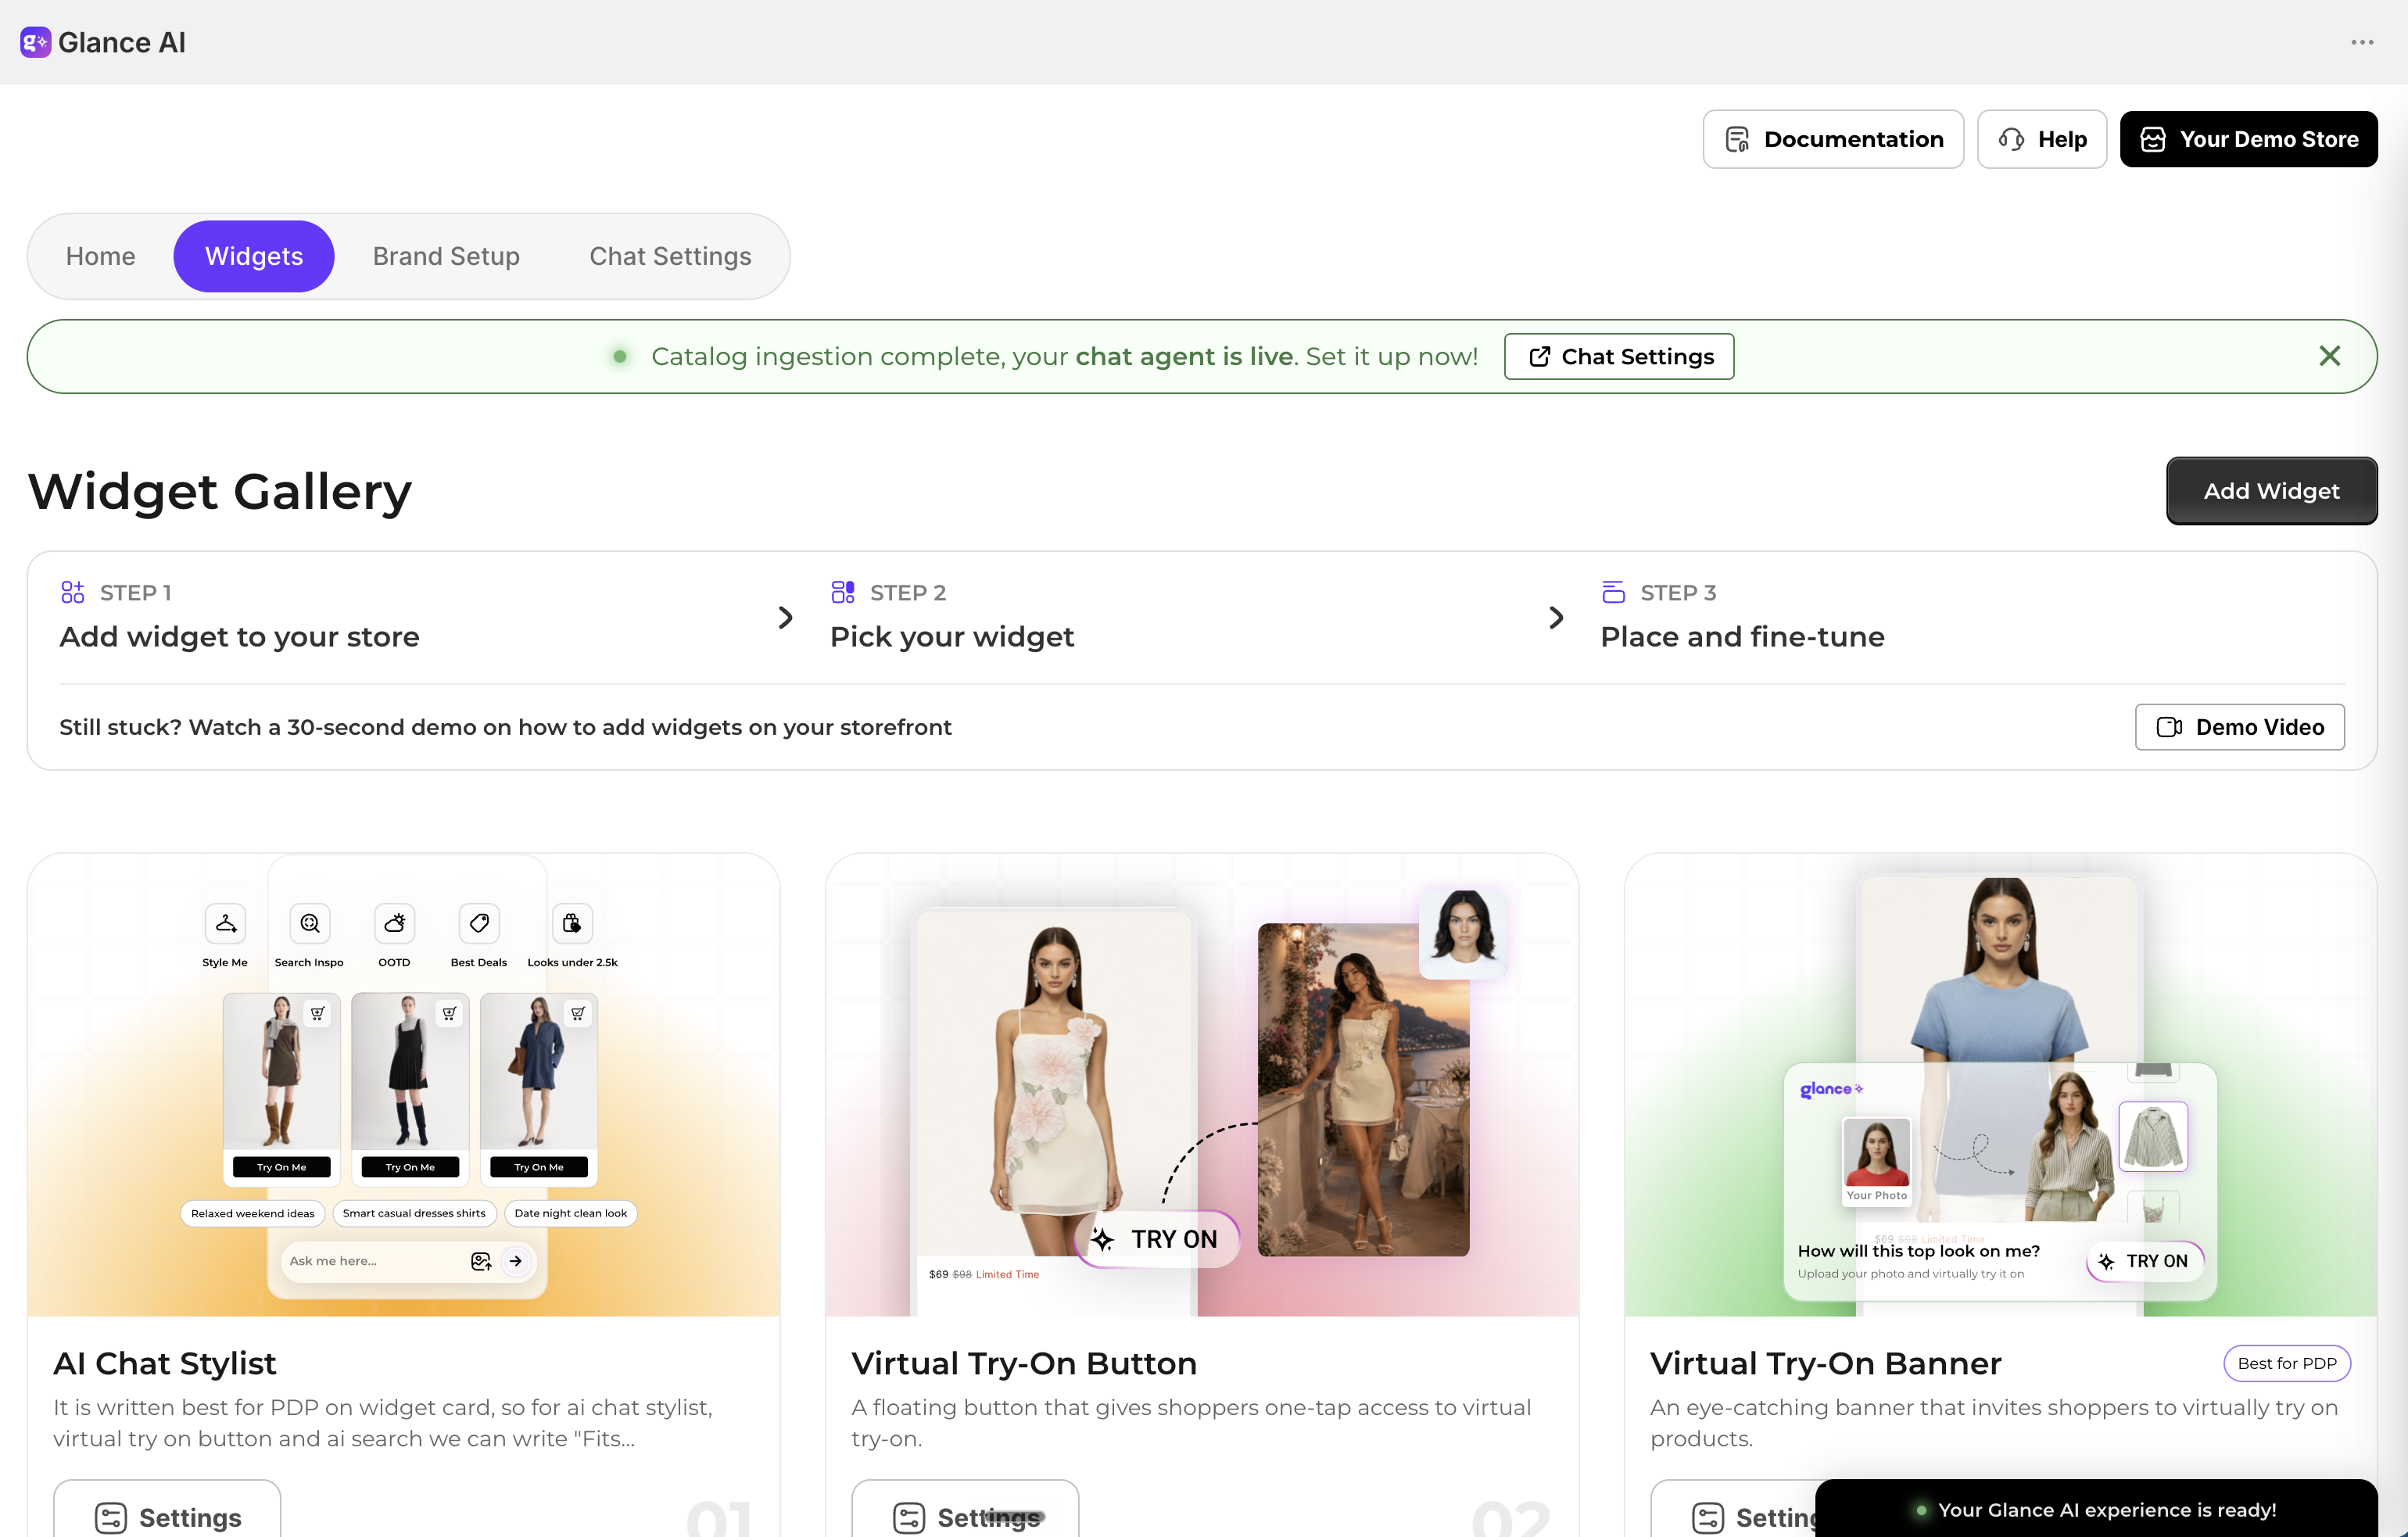Click the OOTD icon
This screenshot has width=2408, height=1537.
click(395, 923)
